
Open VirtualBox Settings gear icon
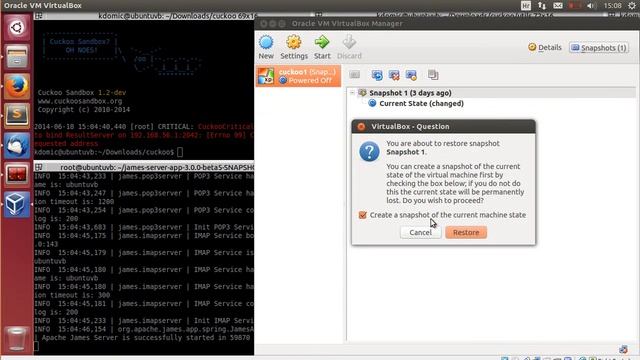(x=293, y=47)
